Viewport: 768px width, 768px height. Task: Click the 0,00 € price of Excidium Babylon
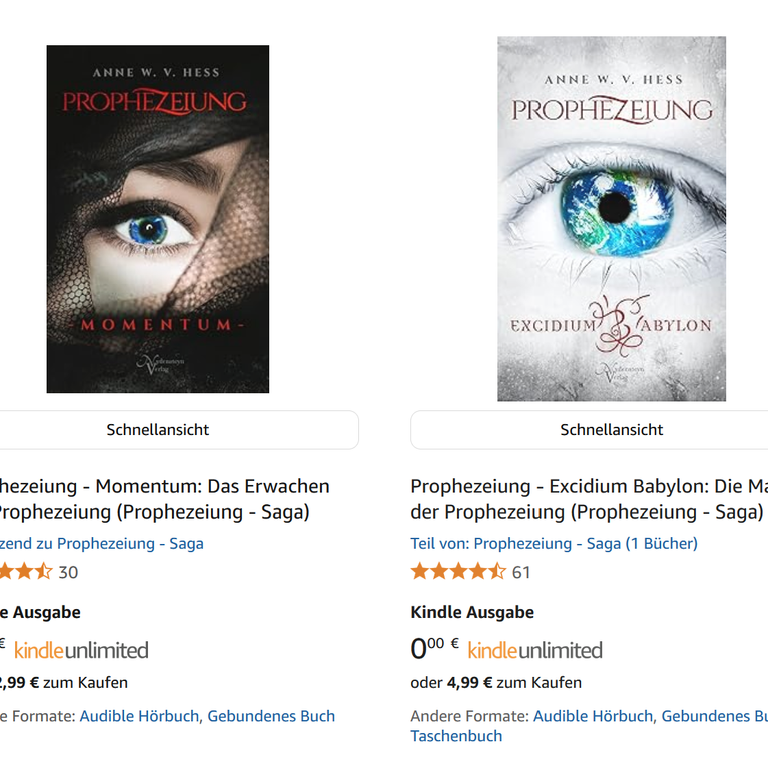point(434,648)
